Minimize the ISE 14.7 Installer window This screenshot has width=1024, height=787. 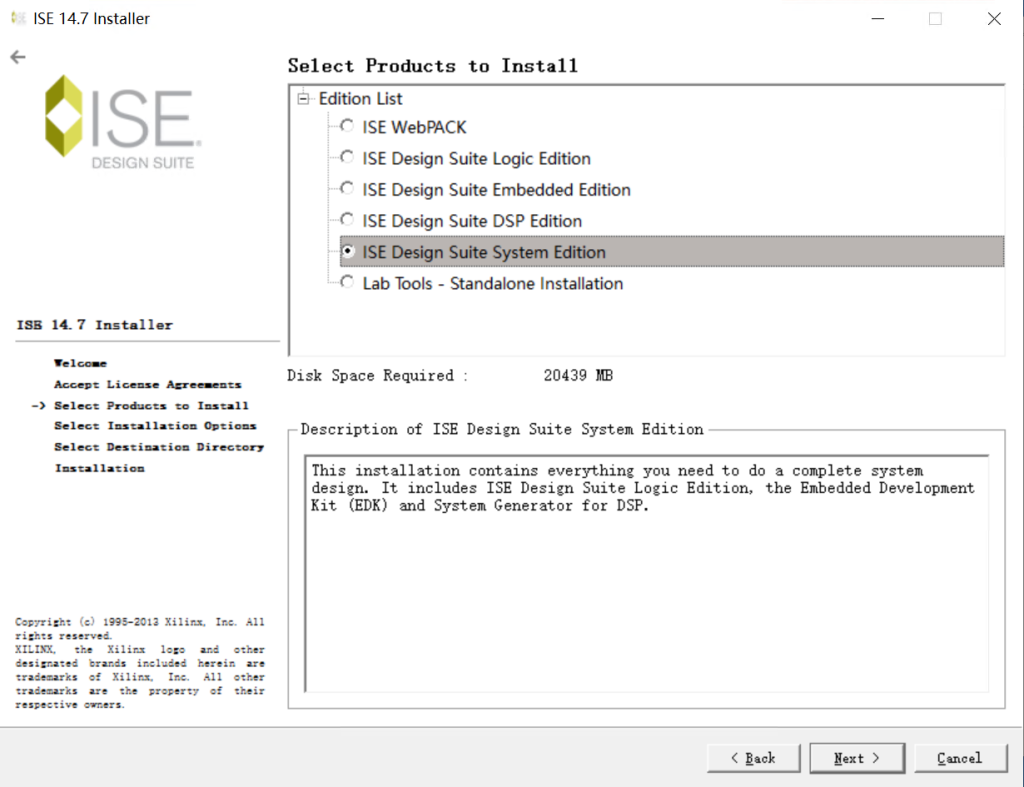tap(877, 19)
